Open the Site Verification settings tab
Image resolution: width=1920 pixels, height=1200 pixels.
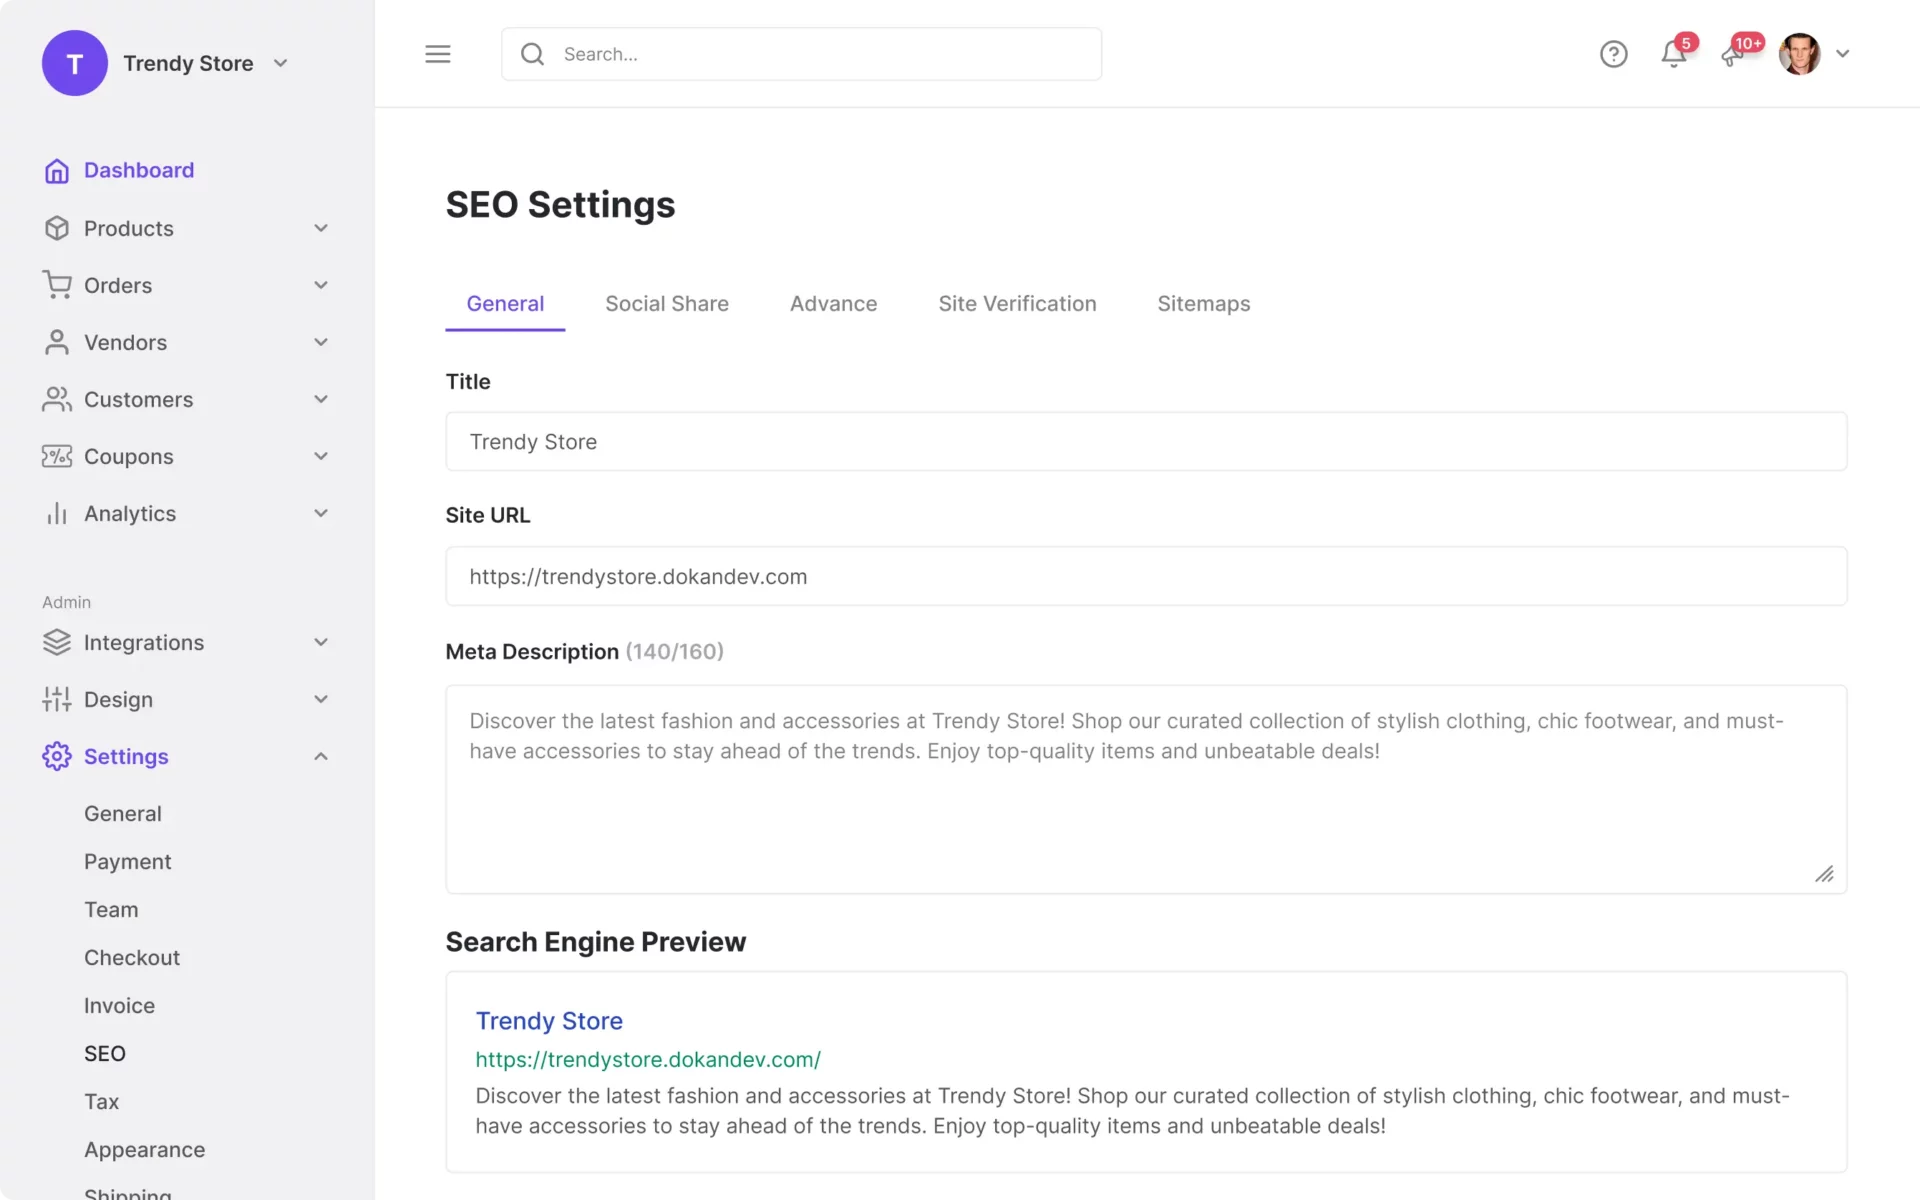click(1016, 303)
